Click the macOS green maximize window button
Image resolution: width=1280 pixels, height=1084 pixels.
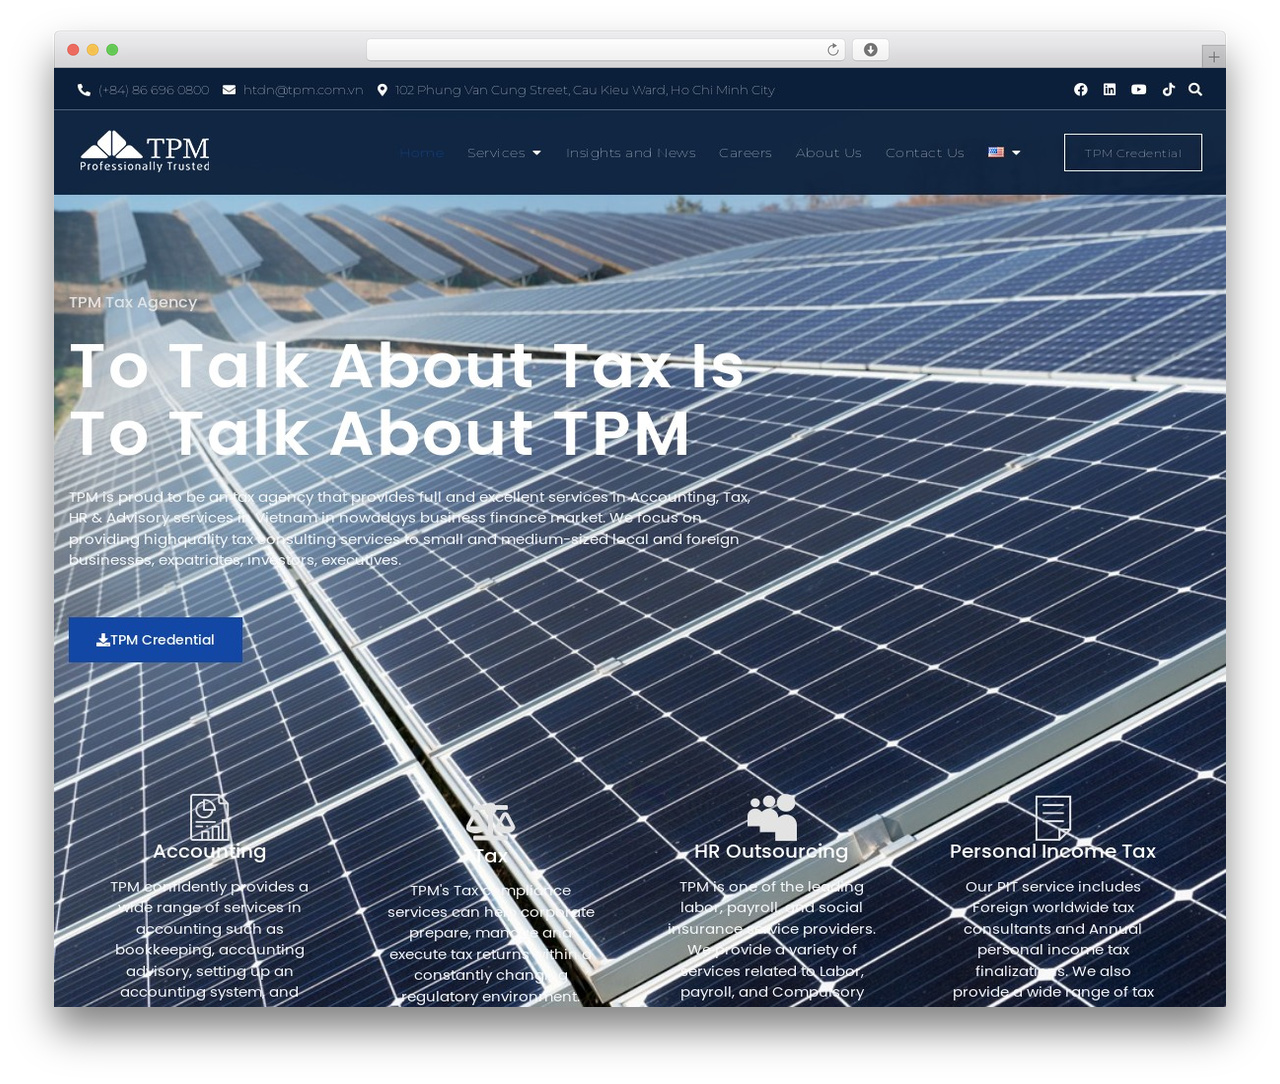112,50
